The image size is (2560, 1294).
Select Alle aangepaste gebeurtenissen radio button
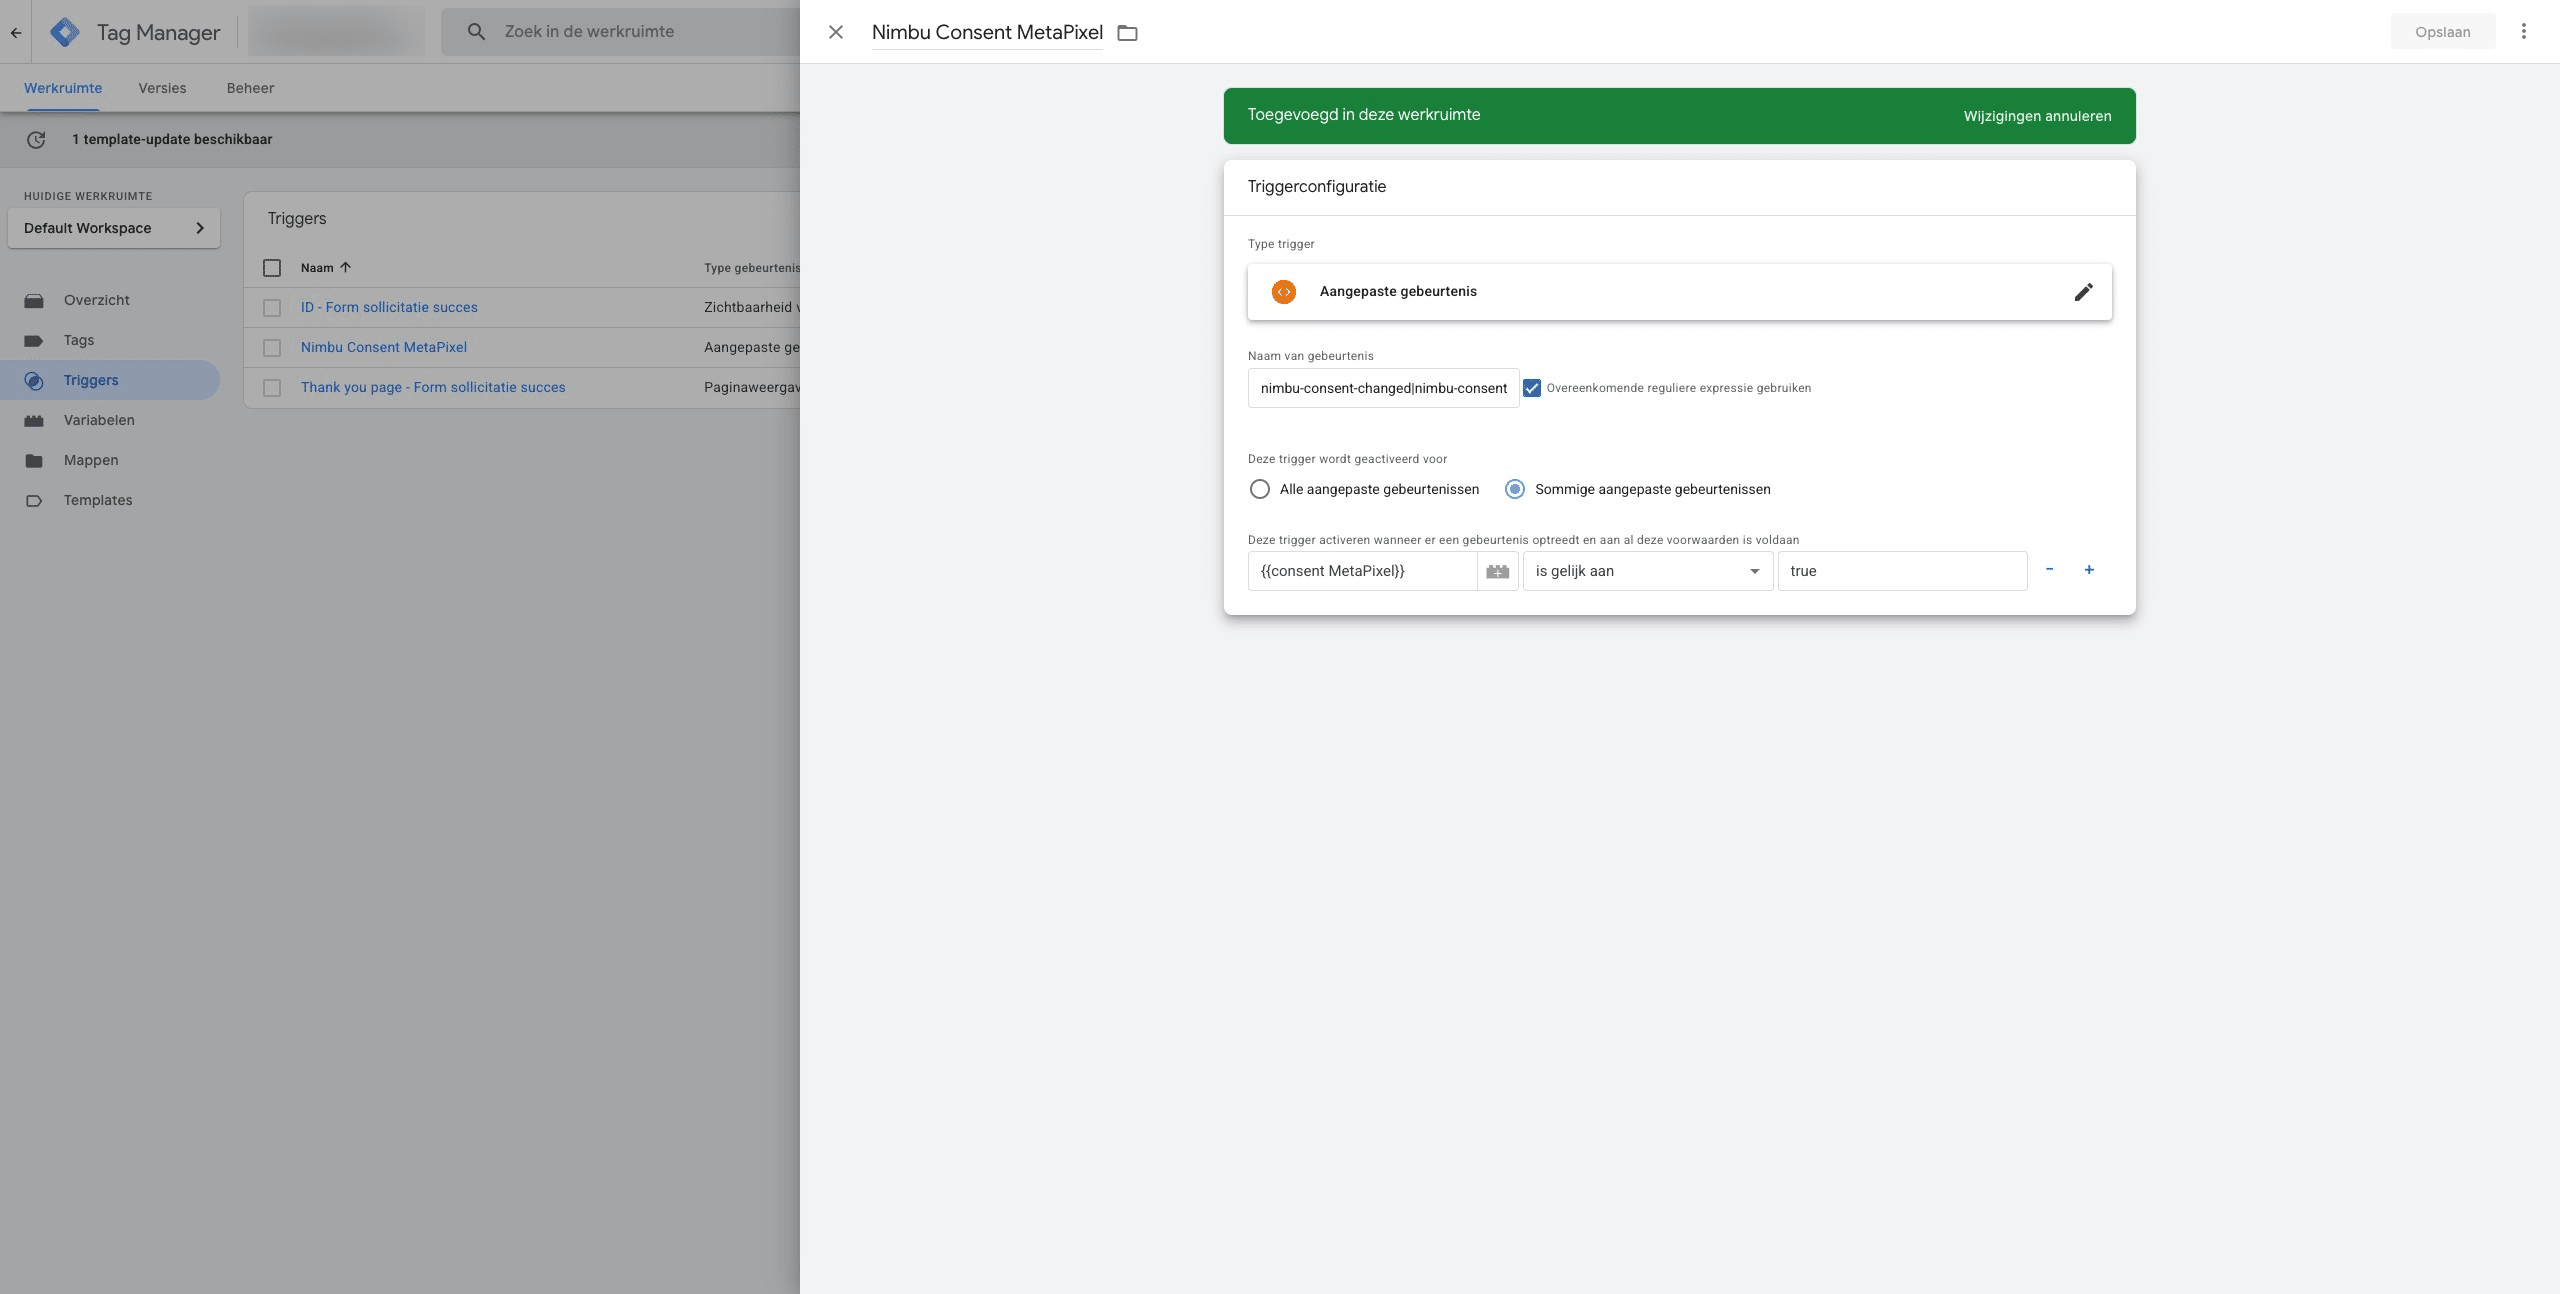(x=1260, y=489)
